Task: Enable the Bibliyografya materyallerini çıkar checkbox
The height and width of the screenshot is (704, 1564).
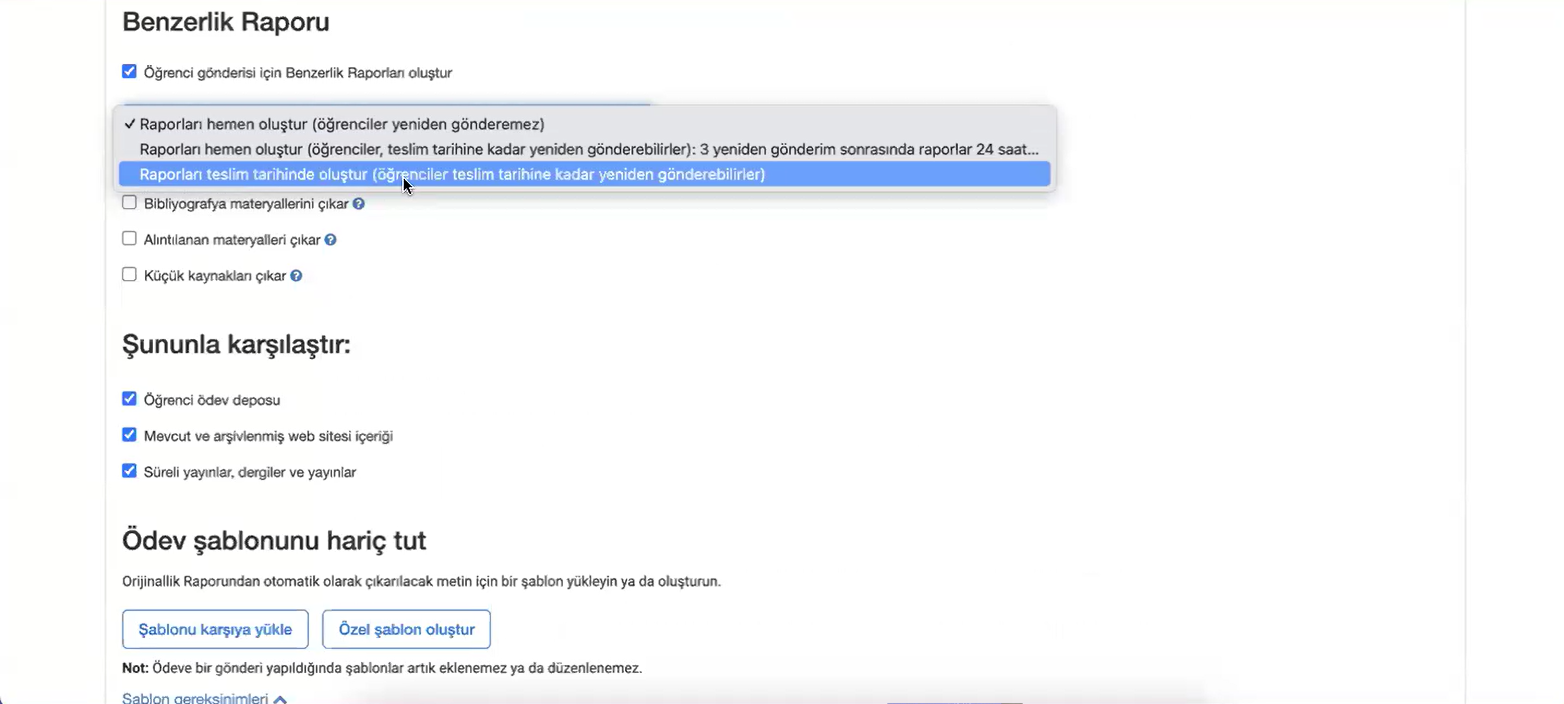Action: [129, 203]
